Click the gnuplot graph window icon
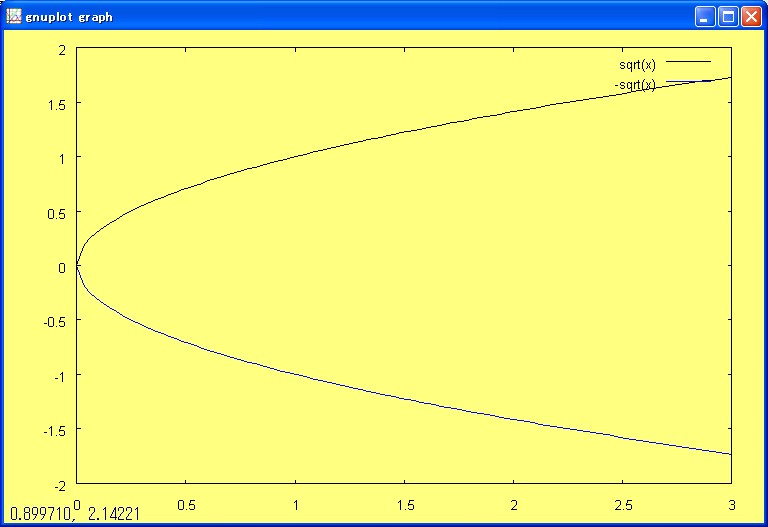The height and width of the screenshot is (527, 768). [x=14, y=17]
